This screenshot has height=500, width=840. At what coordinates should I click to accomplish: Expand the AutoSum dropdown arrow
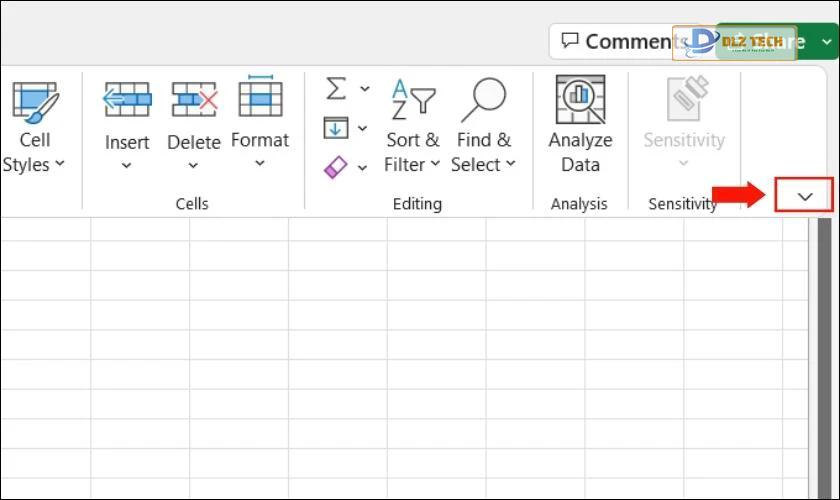click(x=364, y=89)
